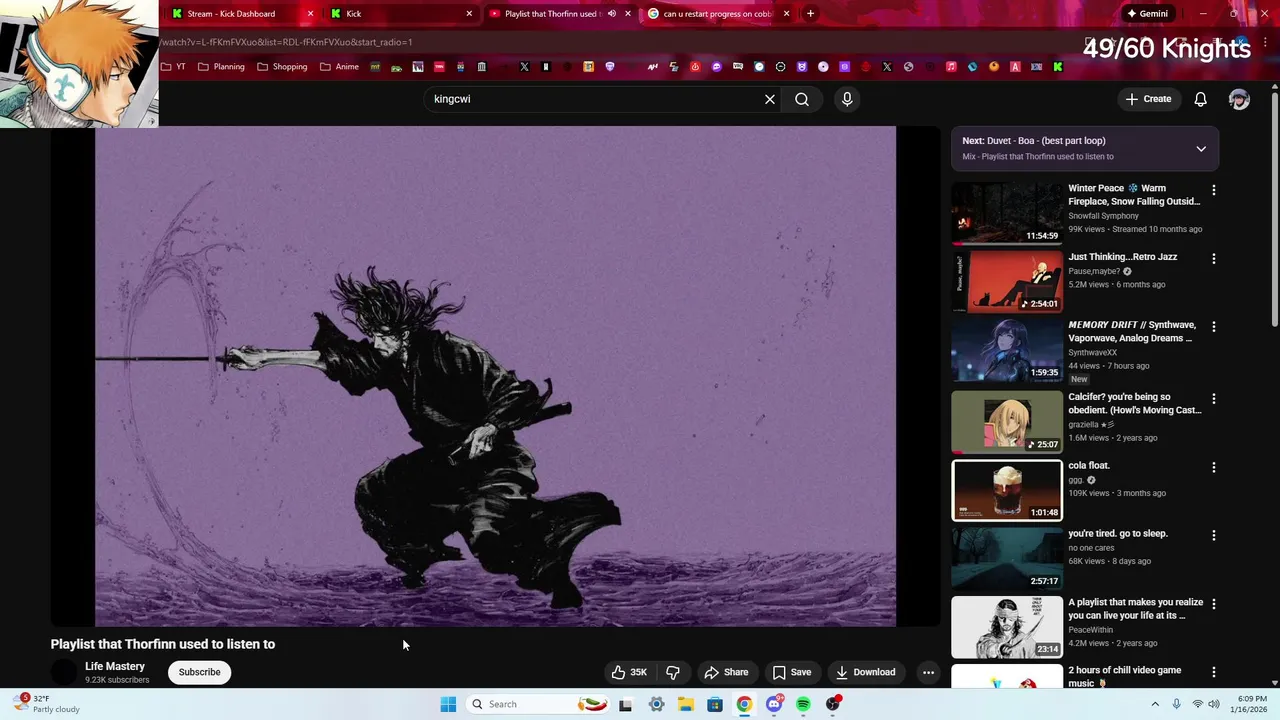Play MEMORY DRIFT Synthwave thumbnail

point(1007,351)
